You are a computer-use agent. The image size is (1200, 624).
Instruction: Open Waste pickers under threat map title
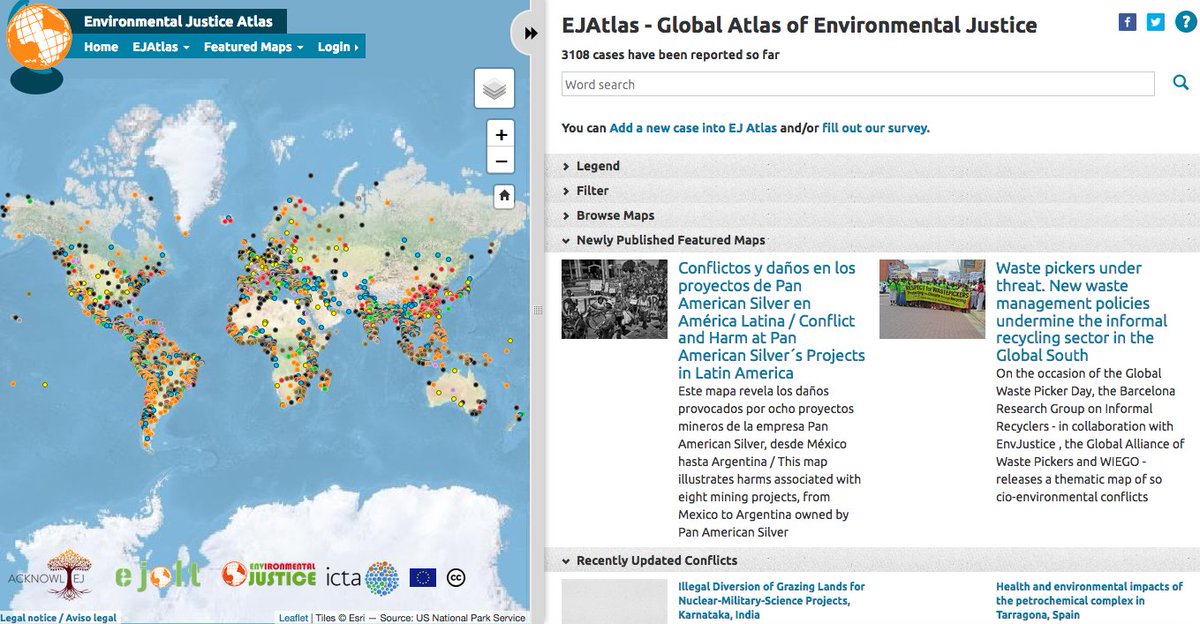tap(1082, 311)
